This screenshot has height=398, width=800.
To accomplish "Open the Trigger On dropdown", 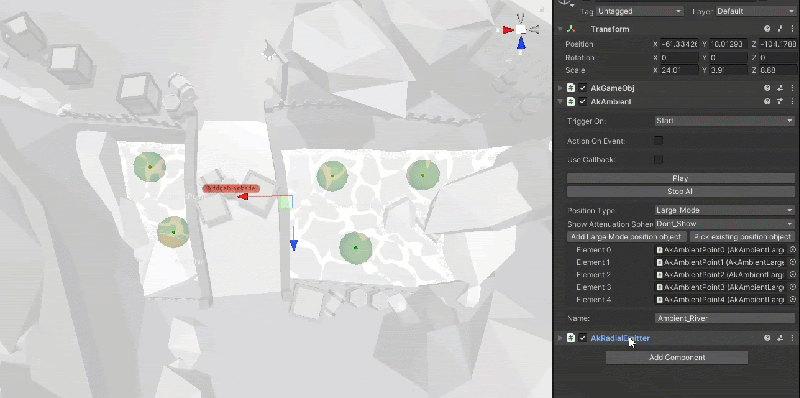I will pos(724,121).
